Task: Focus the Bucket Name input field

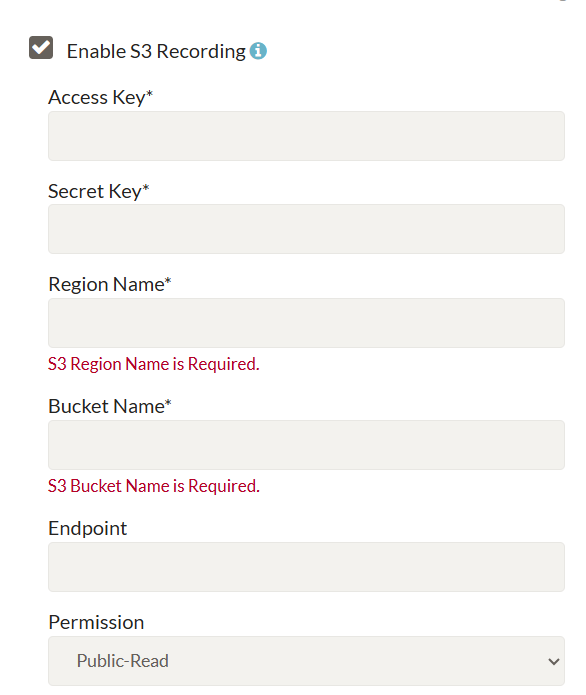Action: tap(306, 445)
